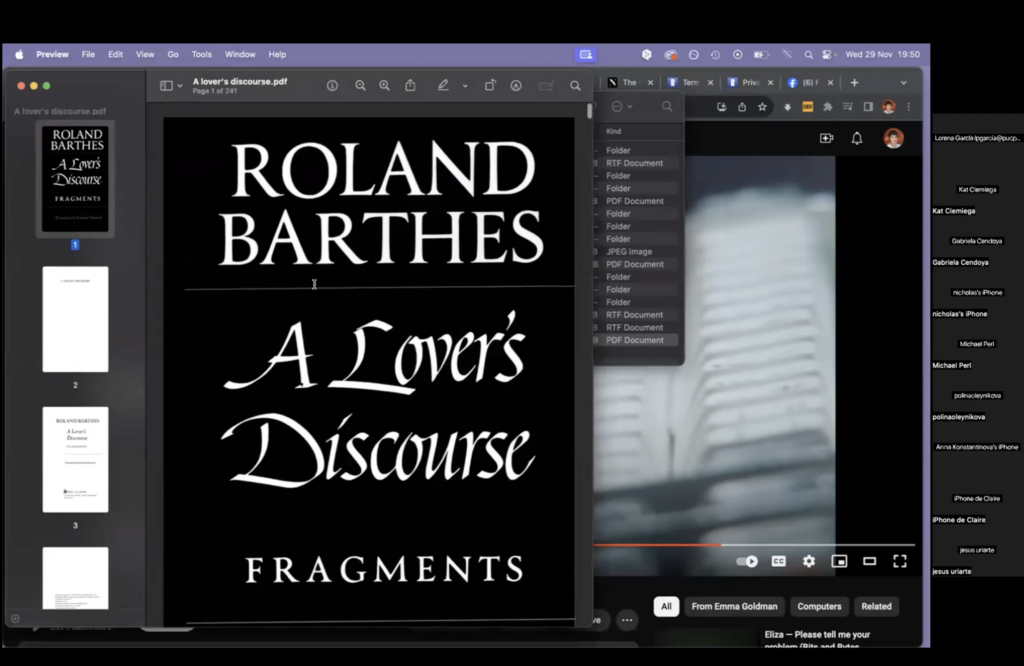Toggle closed captions on the YouTube player
The image size is (1024, 666).
778,561
